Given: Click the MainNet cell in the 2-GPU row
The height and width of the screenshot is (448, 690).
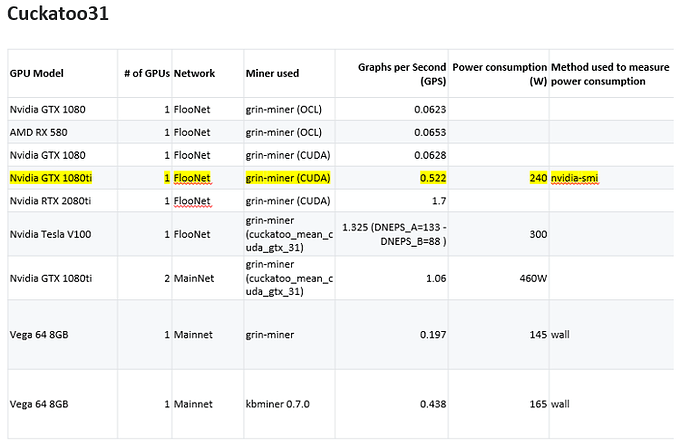Looking at the screenshot, I should [x=194, y=279].
